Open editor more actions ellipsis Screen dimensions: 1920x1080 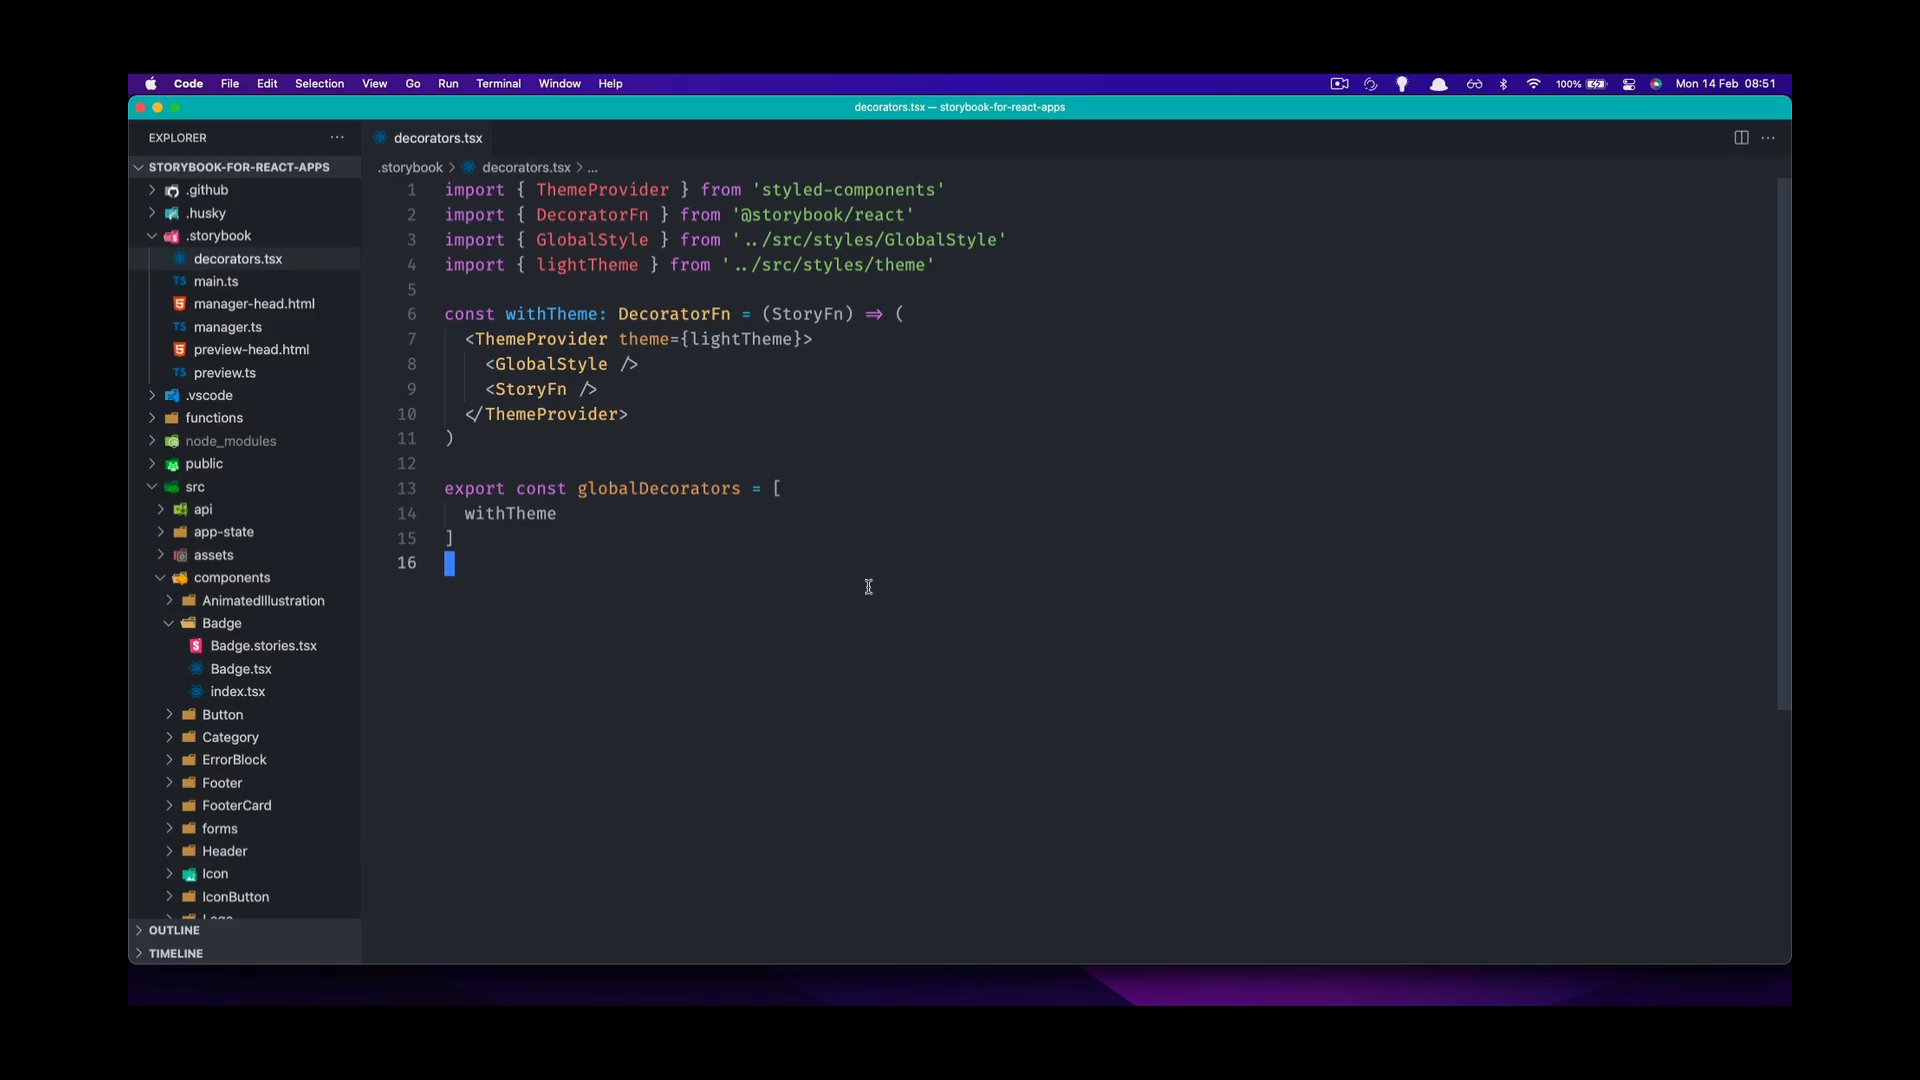tap(1768, 138)
